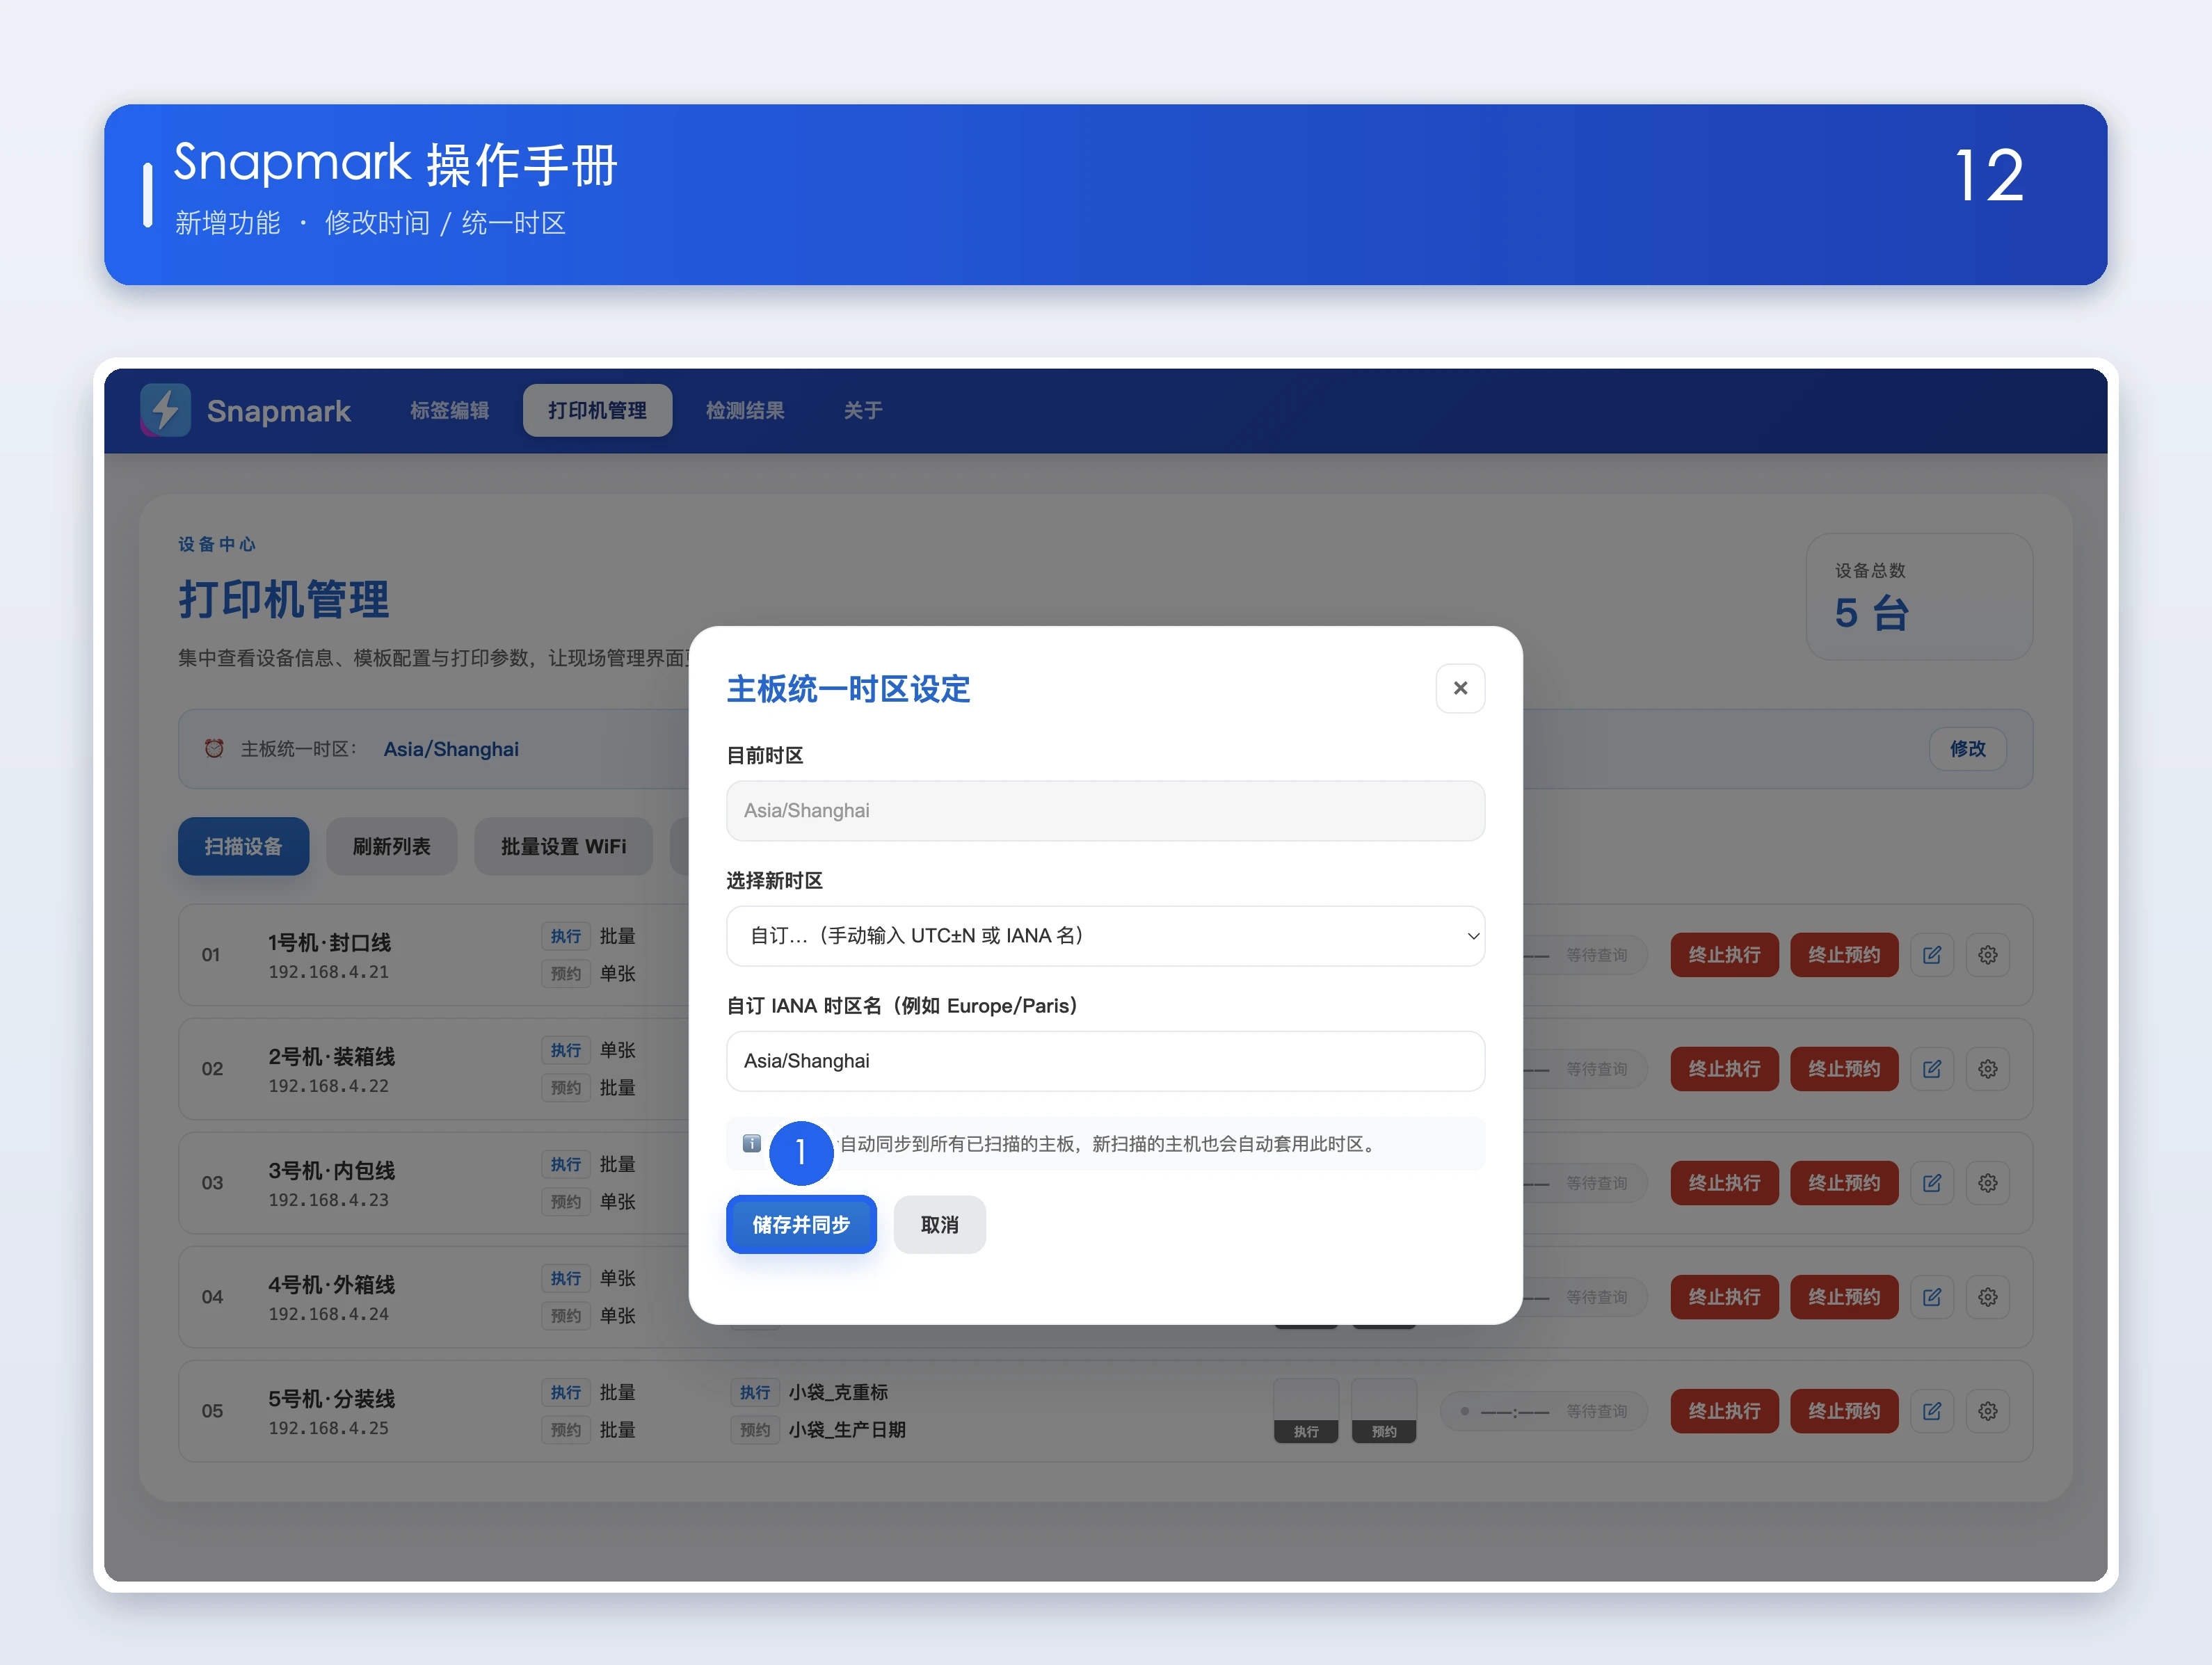The height and width of the screenshot is (1665, 2212).
Task: Click 储存并同步 button
Action: pos(801,1224)
